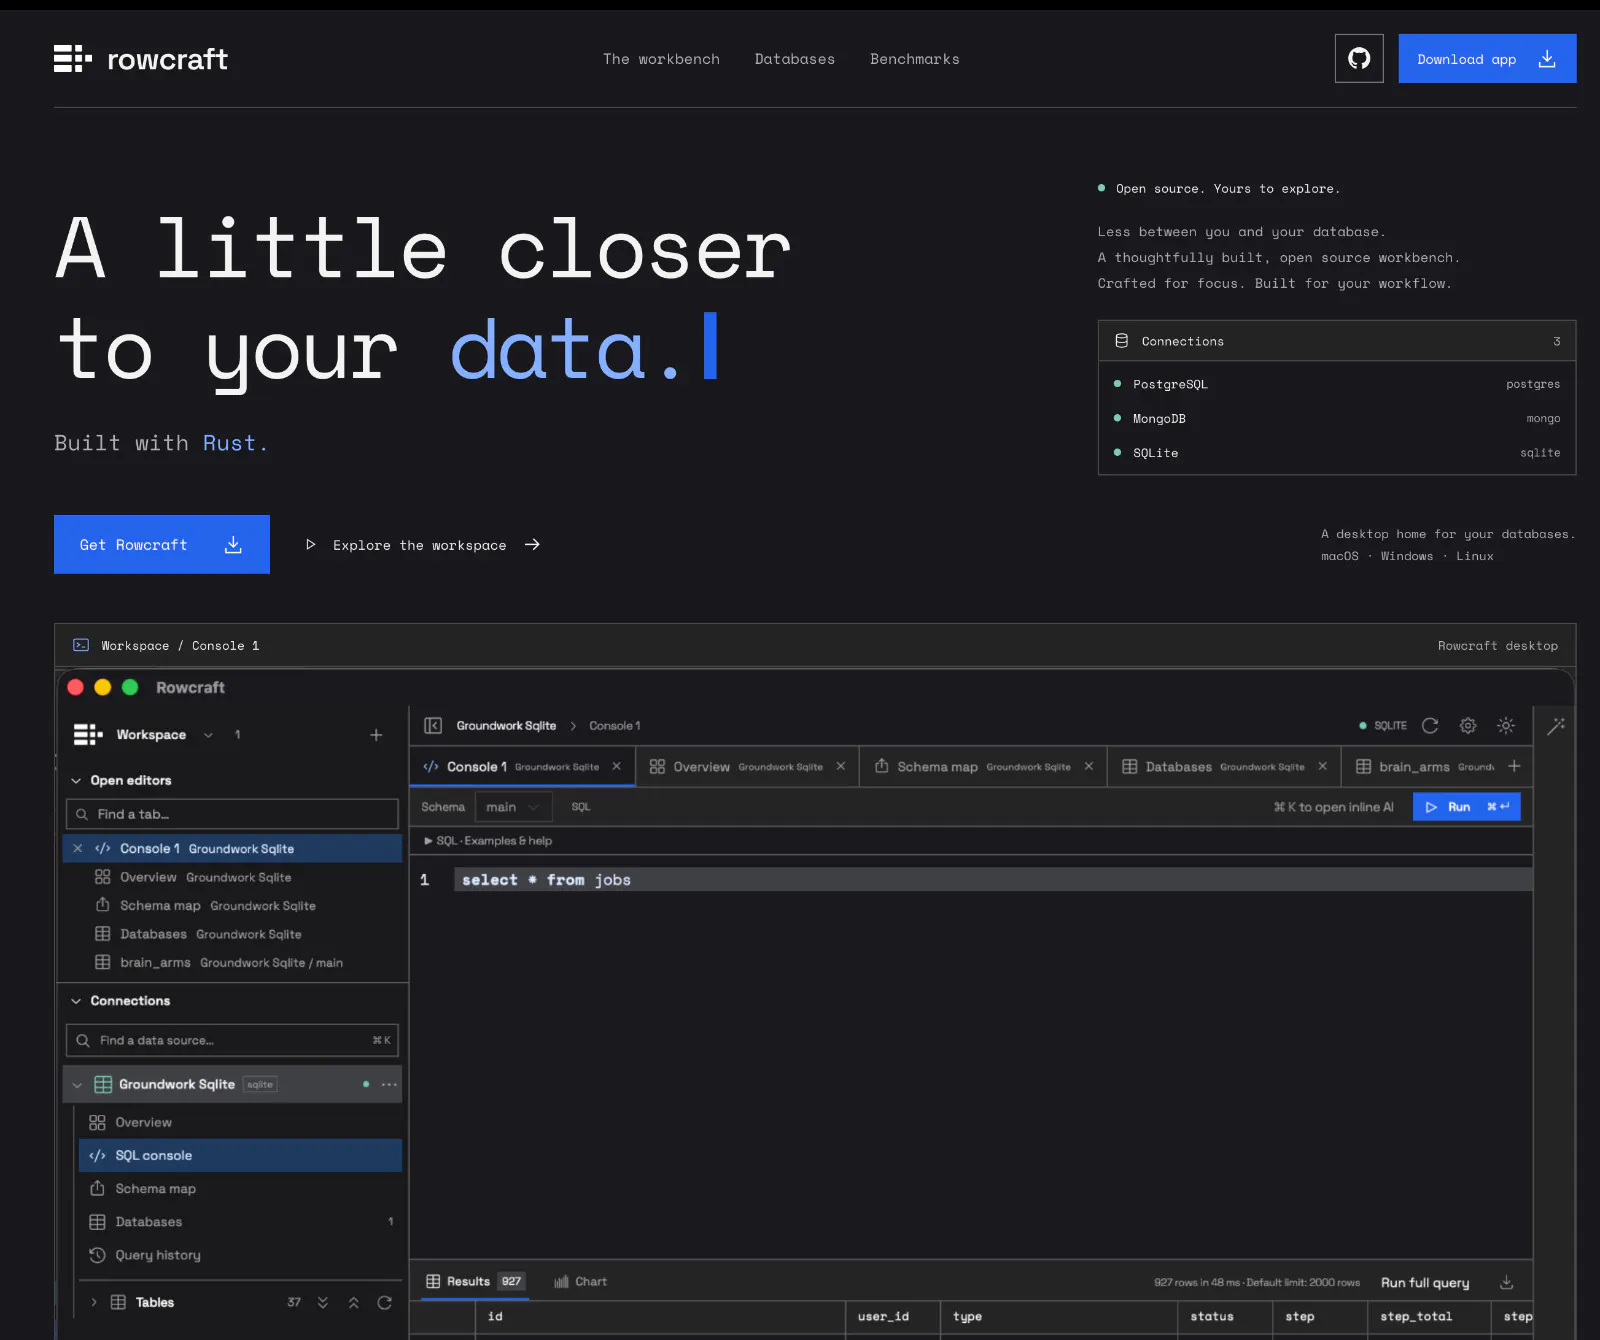The image size is (1600, 1340).
Task: Click the plus icon next to Workspace
Action: [x=376, y=735]
